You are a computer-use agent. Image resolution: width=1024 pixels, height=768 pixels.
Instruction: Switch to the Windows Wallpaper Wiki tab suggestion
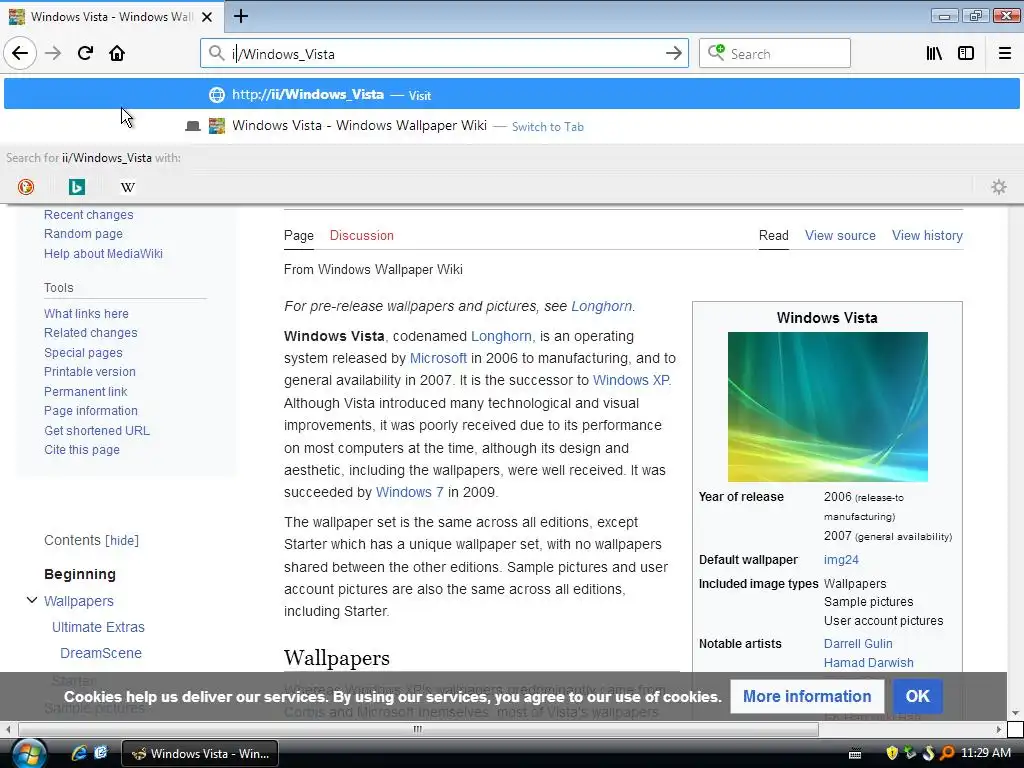(511, 126)
